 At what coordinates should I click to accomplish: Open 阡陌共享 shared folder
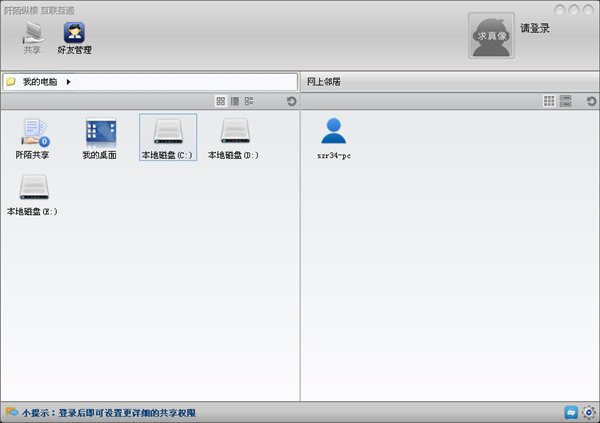click(x=33, y=138)
